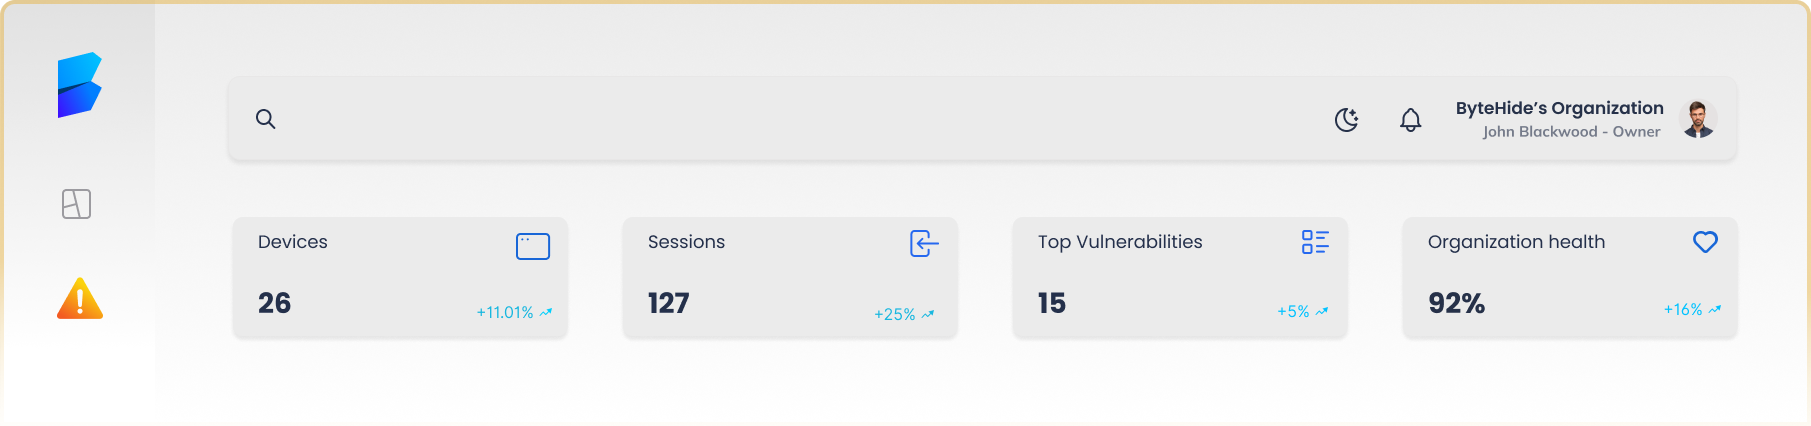Click the Organization health heart icon
Viewport: 1811px width, 426px height.
tap(1705, 242)
